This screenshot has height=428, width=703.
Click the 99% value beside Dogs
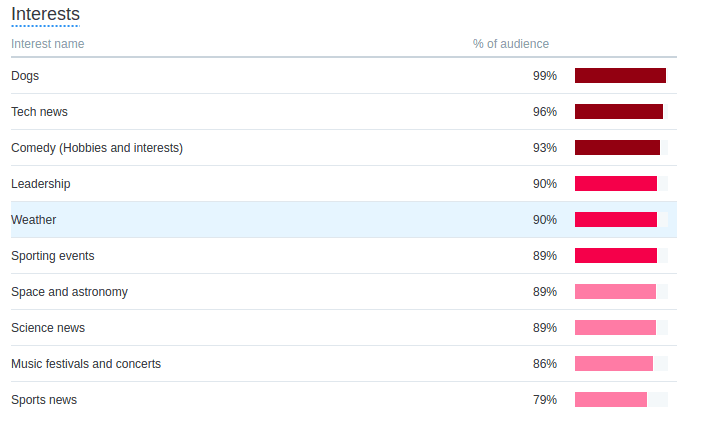pos(545,76)
